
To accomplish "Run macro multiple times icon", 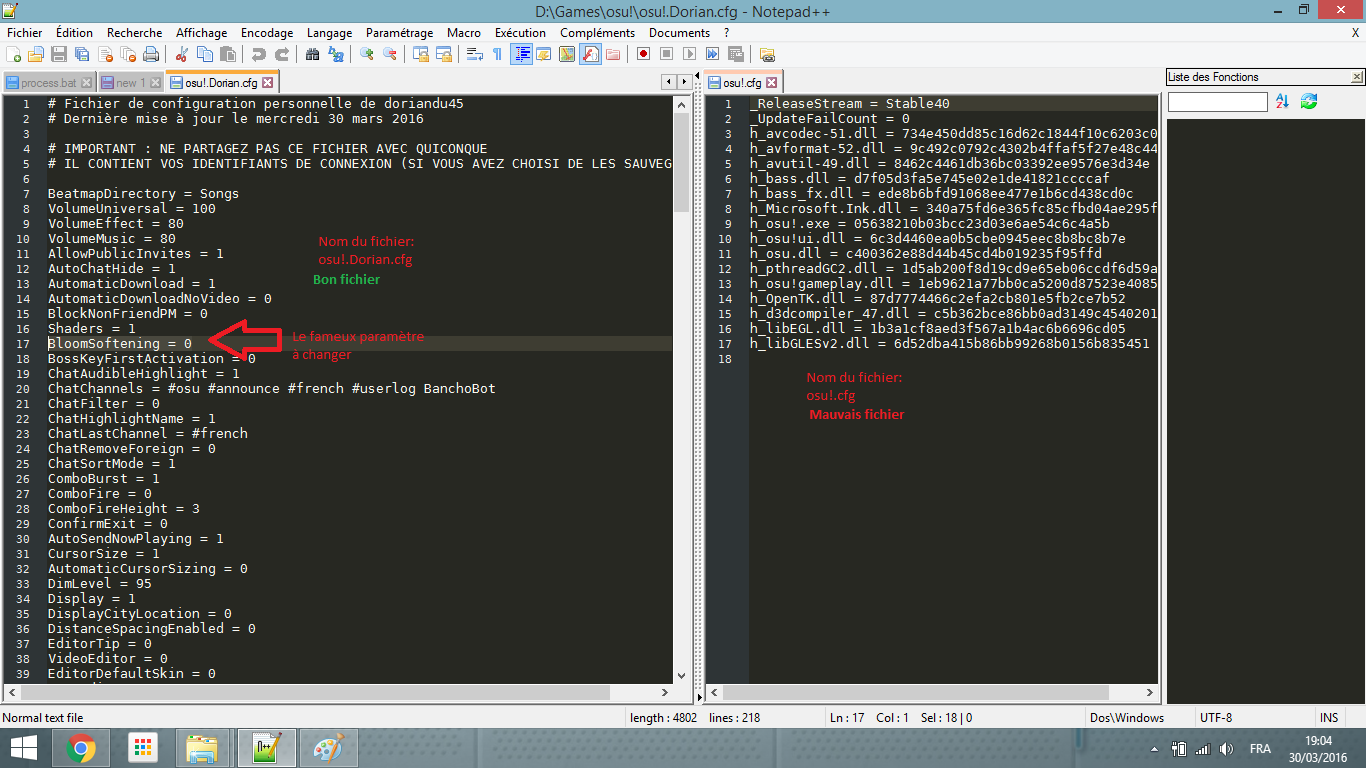I will pyautogui.click(x=712, y=54).
